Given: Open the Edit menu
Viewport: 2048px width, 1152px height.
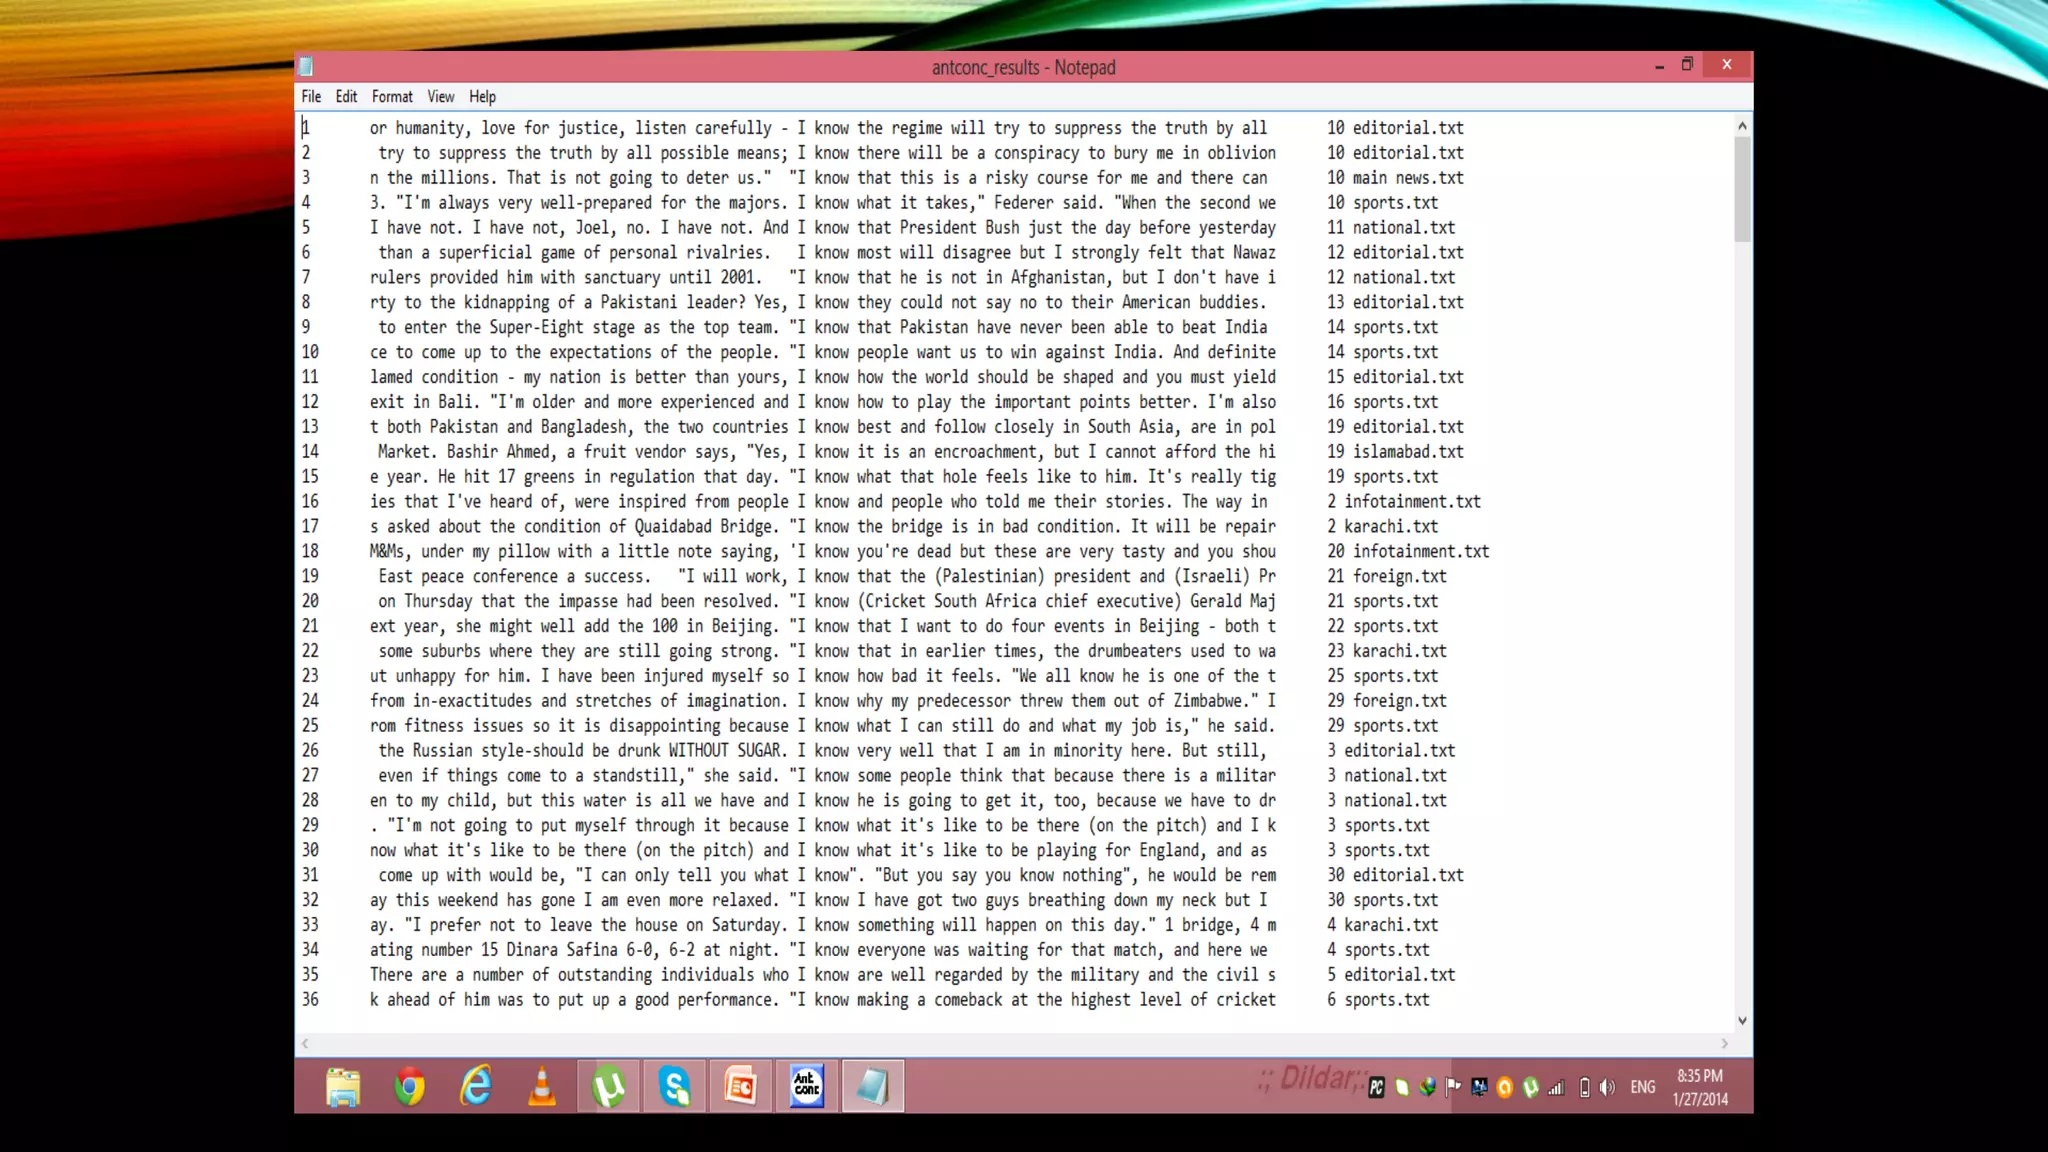Looking at the screenshot, I should 346,97.
